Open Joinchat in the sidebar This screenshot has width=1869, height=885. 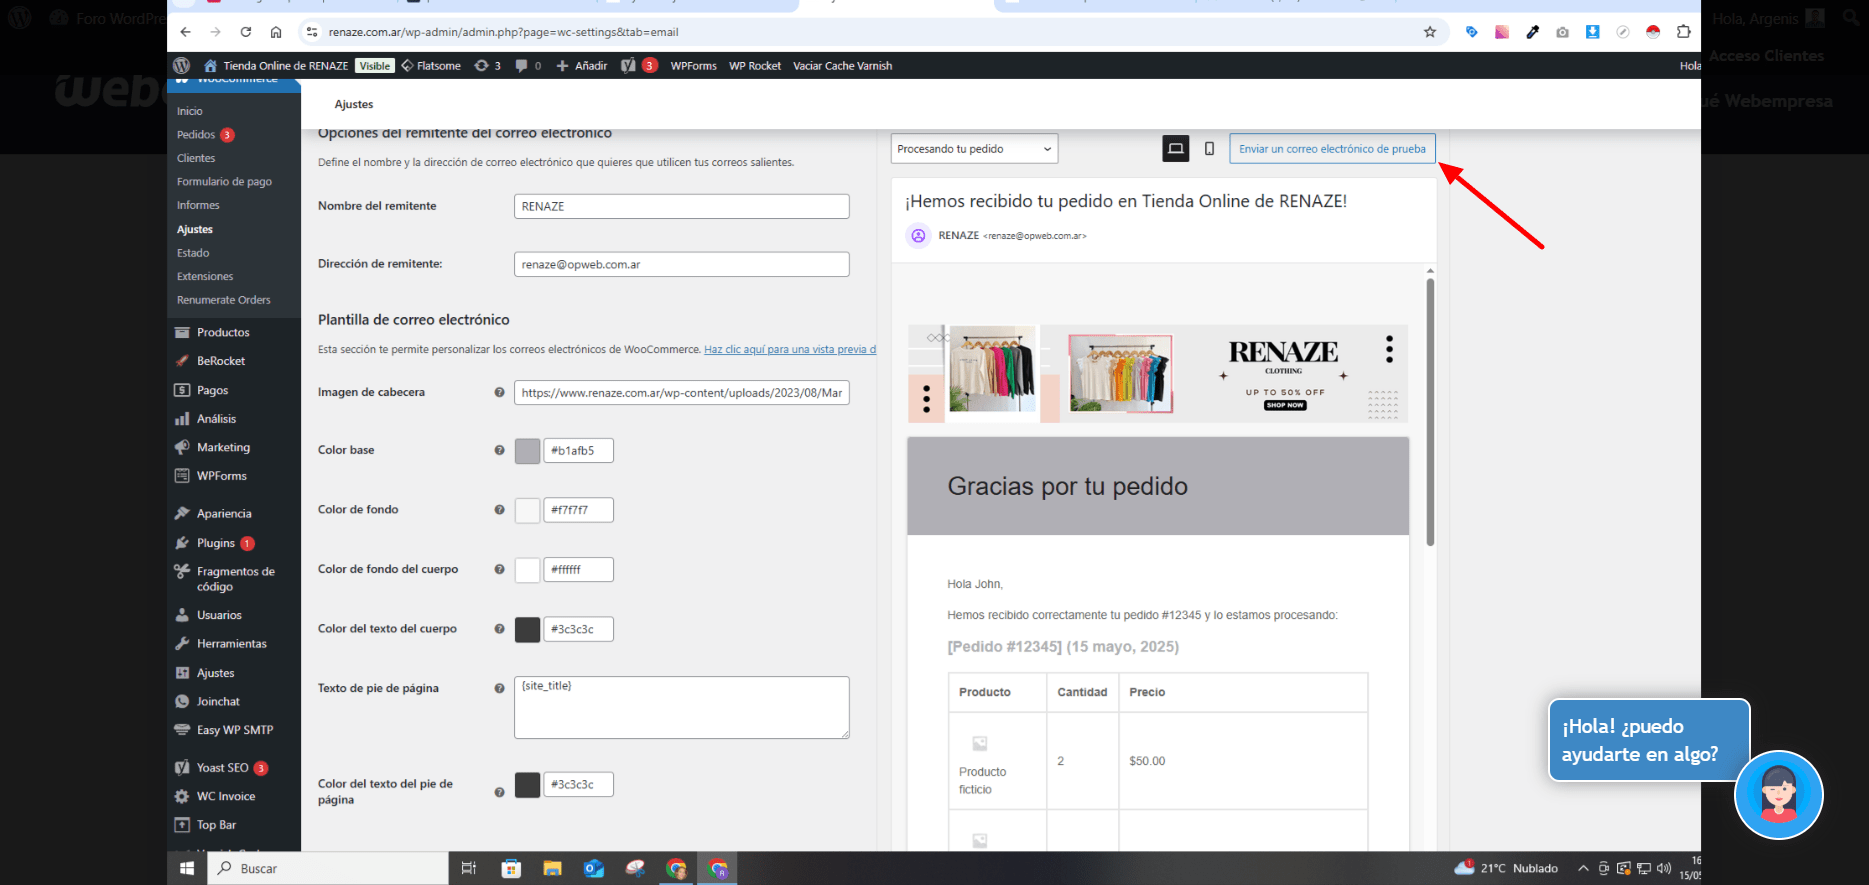click(218, 702)
